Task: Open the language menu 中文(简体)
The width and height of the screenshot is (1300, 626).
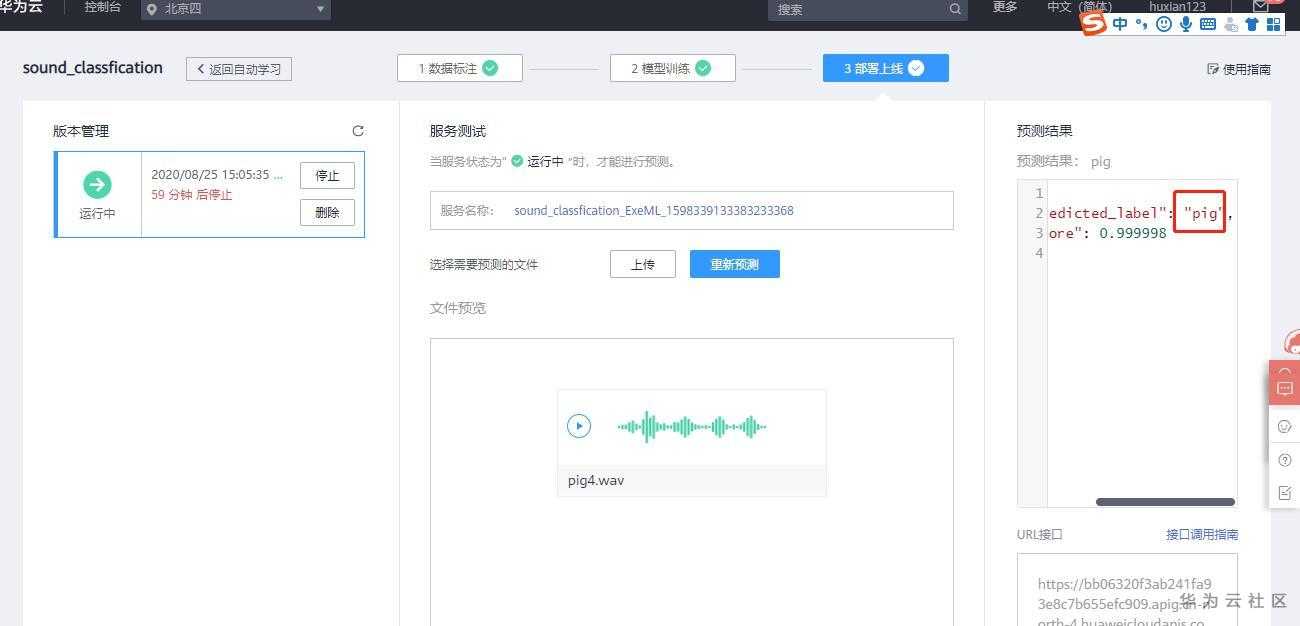Action: [1079, 7]
